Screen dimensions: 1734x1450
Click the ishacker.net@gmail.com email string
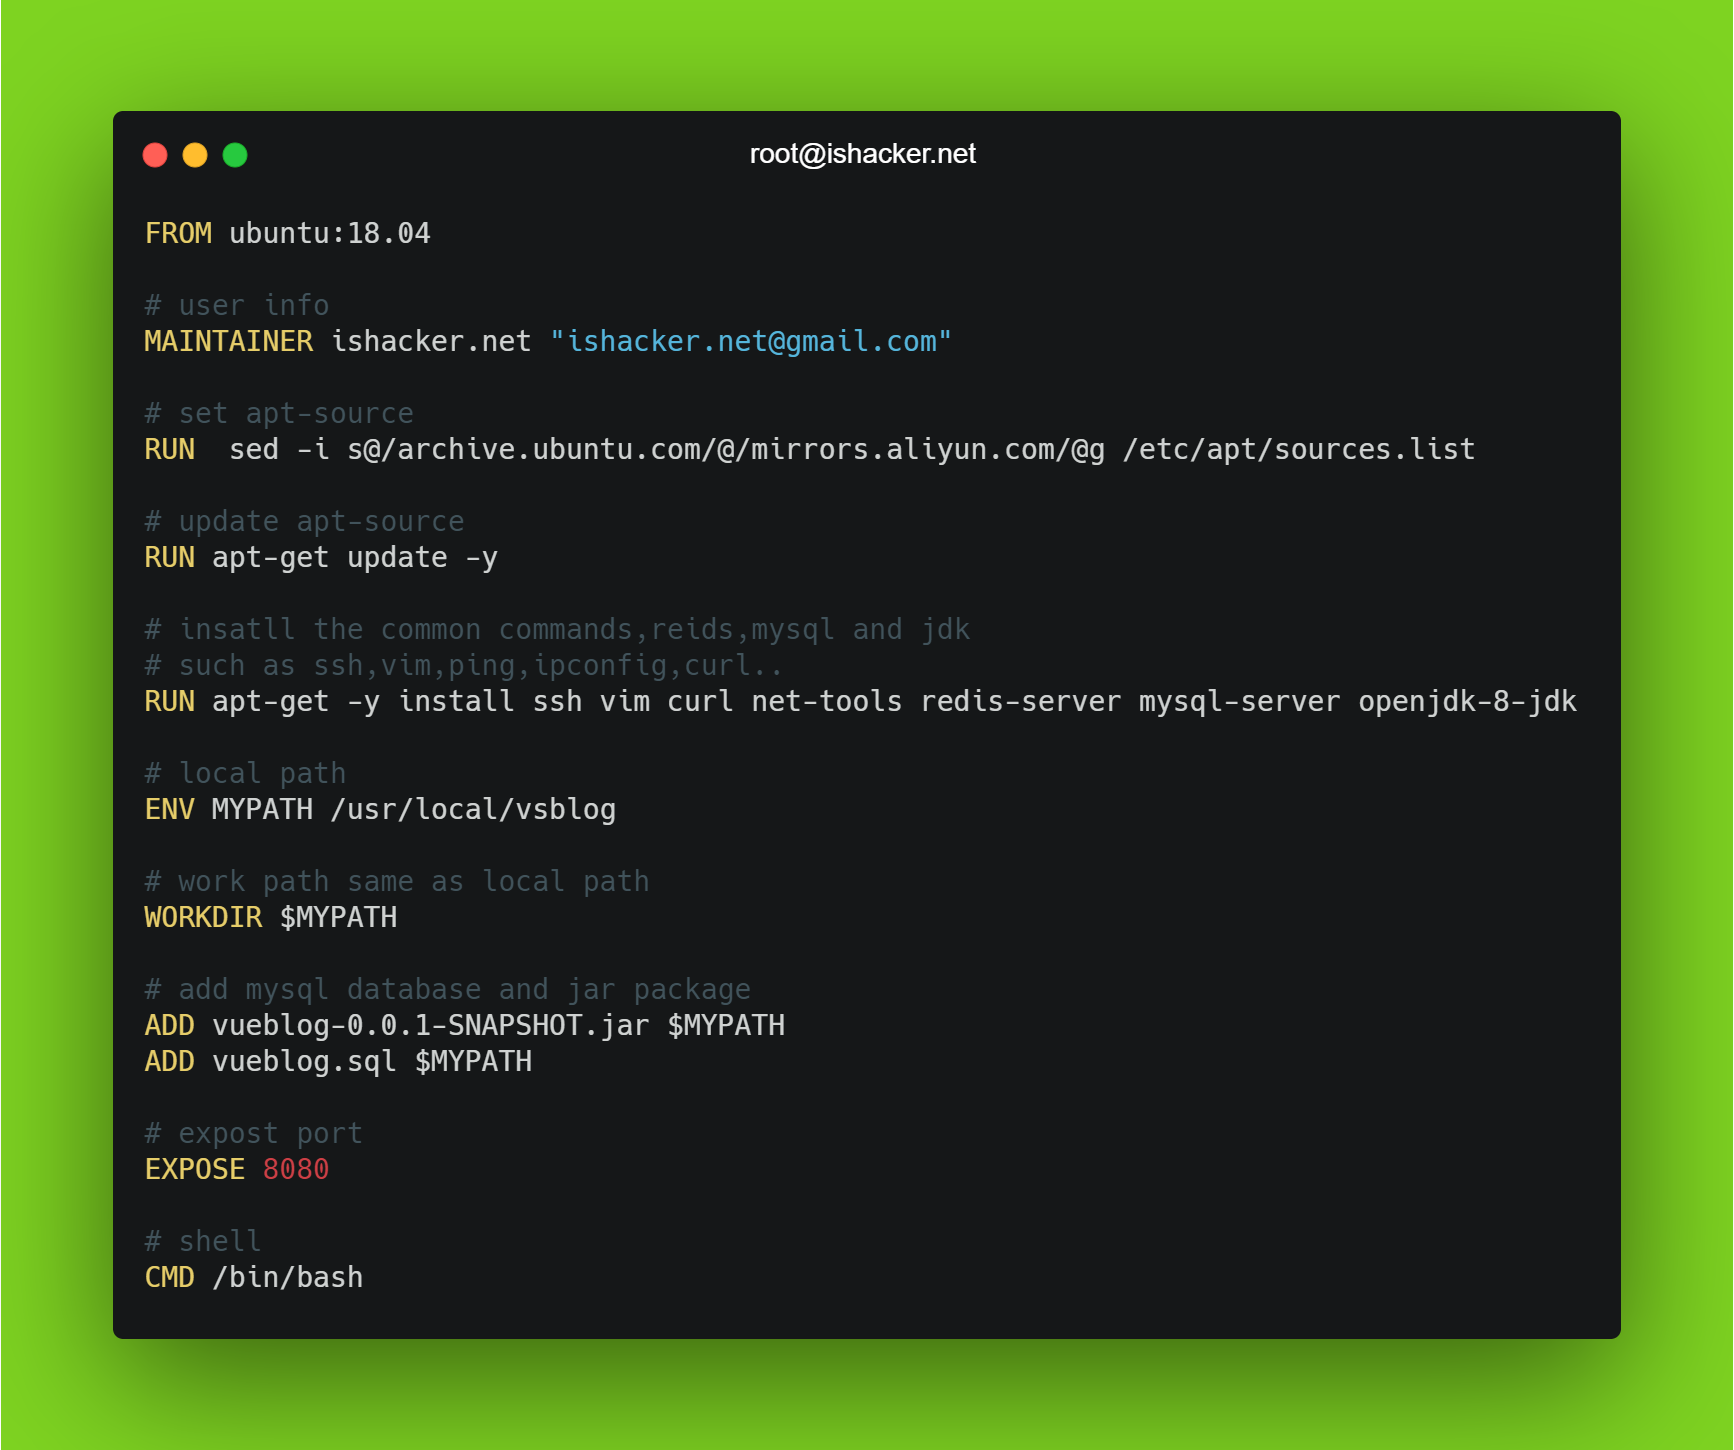pyautogui.click(x=751, y=341)
